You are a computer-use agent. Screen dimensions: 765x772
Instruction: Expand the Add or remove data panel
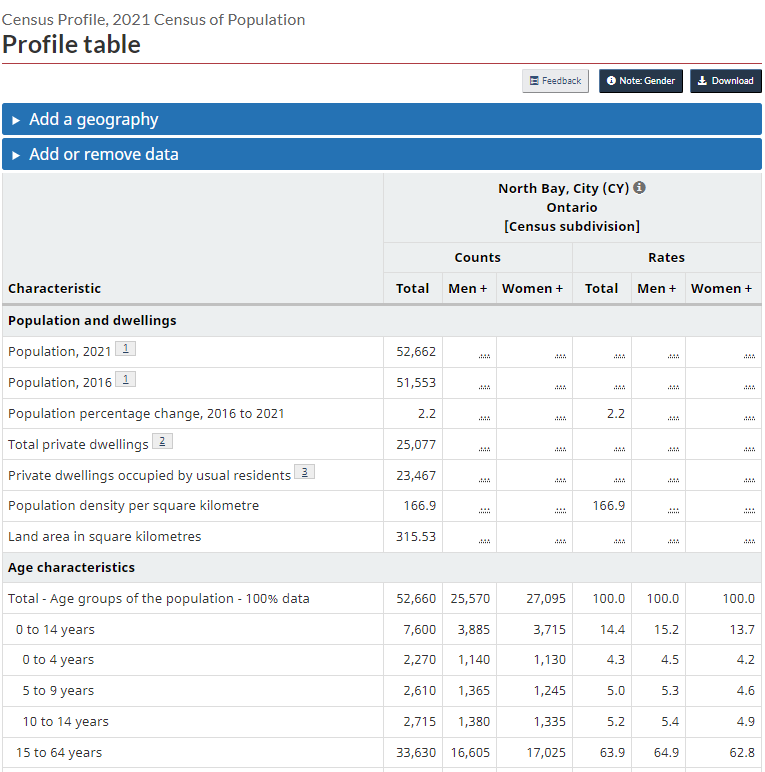click(x=104, y=154)
